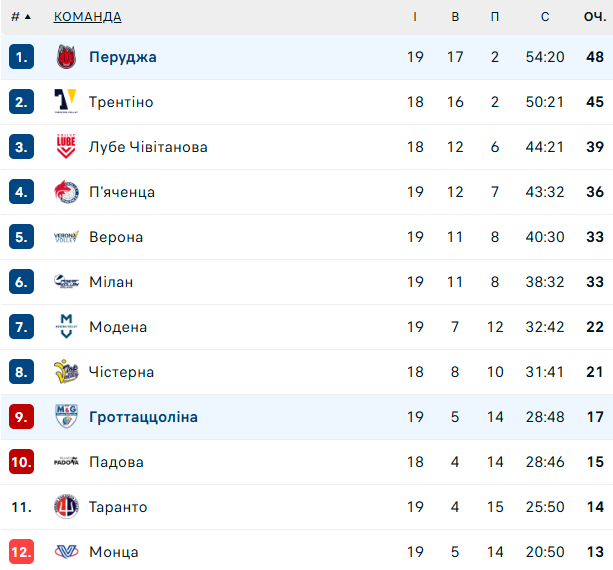Click the Модена team logo
The height and width of the screenshot is (570, 613).
coord(66,327)
